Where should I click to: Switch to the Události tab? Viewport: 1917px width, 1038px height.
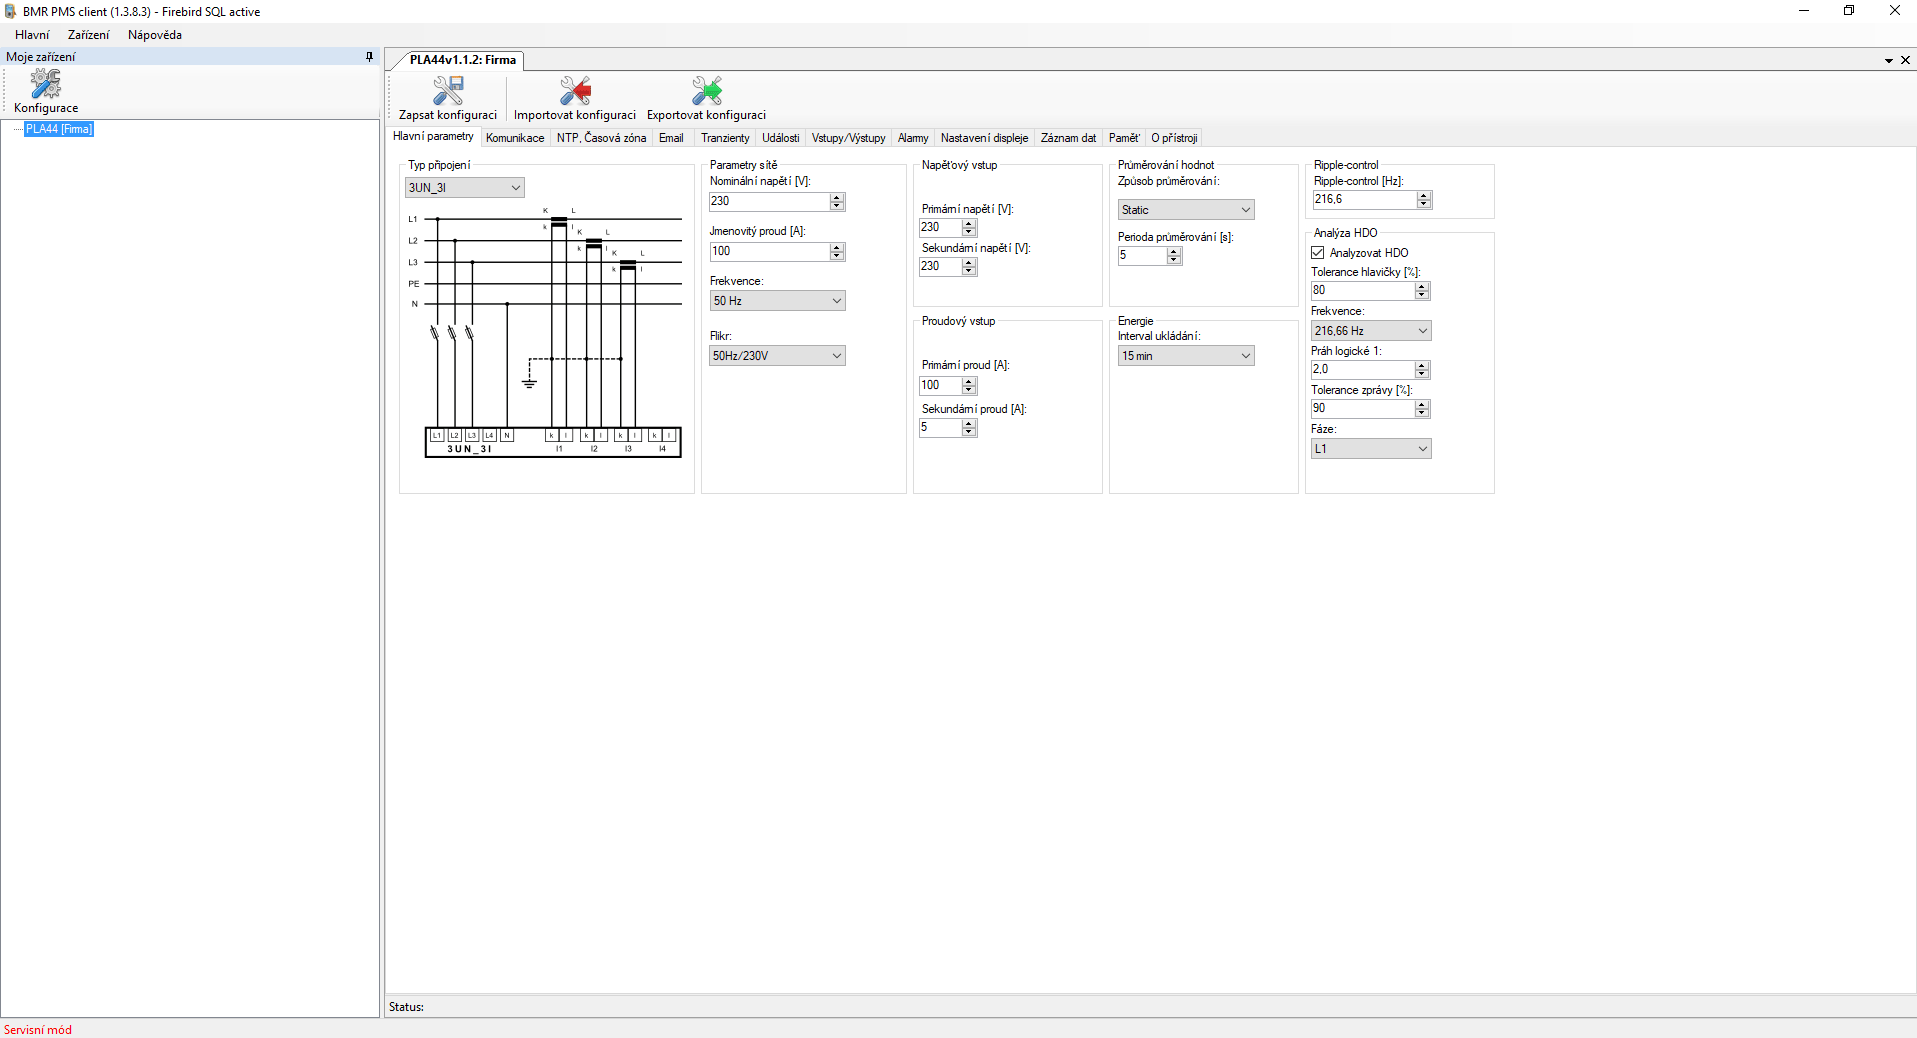[x=780, y=138]
